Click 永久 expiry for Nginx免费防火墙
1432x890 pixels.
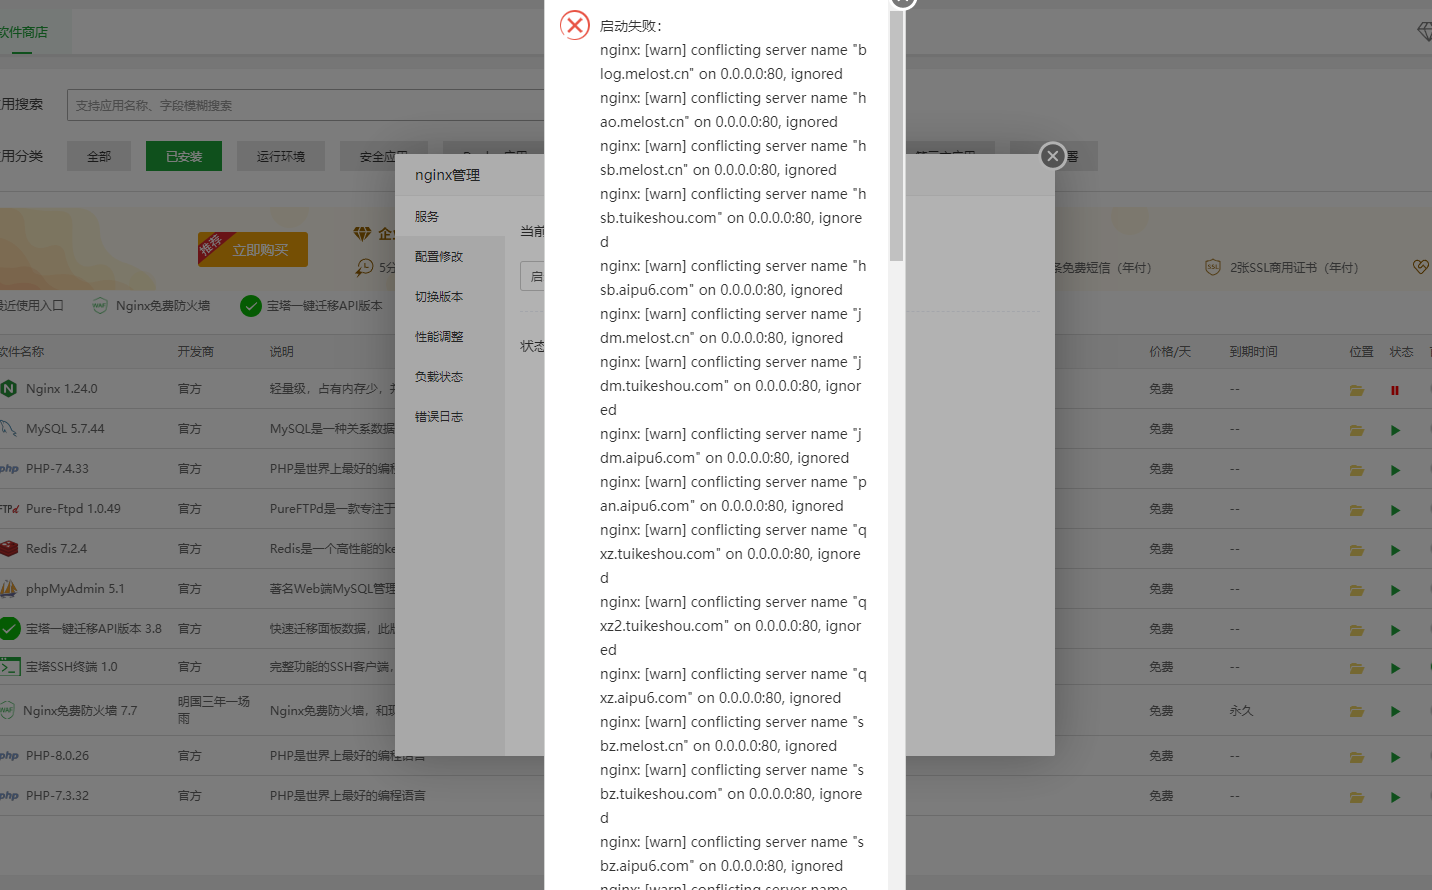pos(1241,711)
